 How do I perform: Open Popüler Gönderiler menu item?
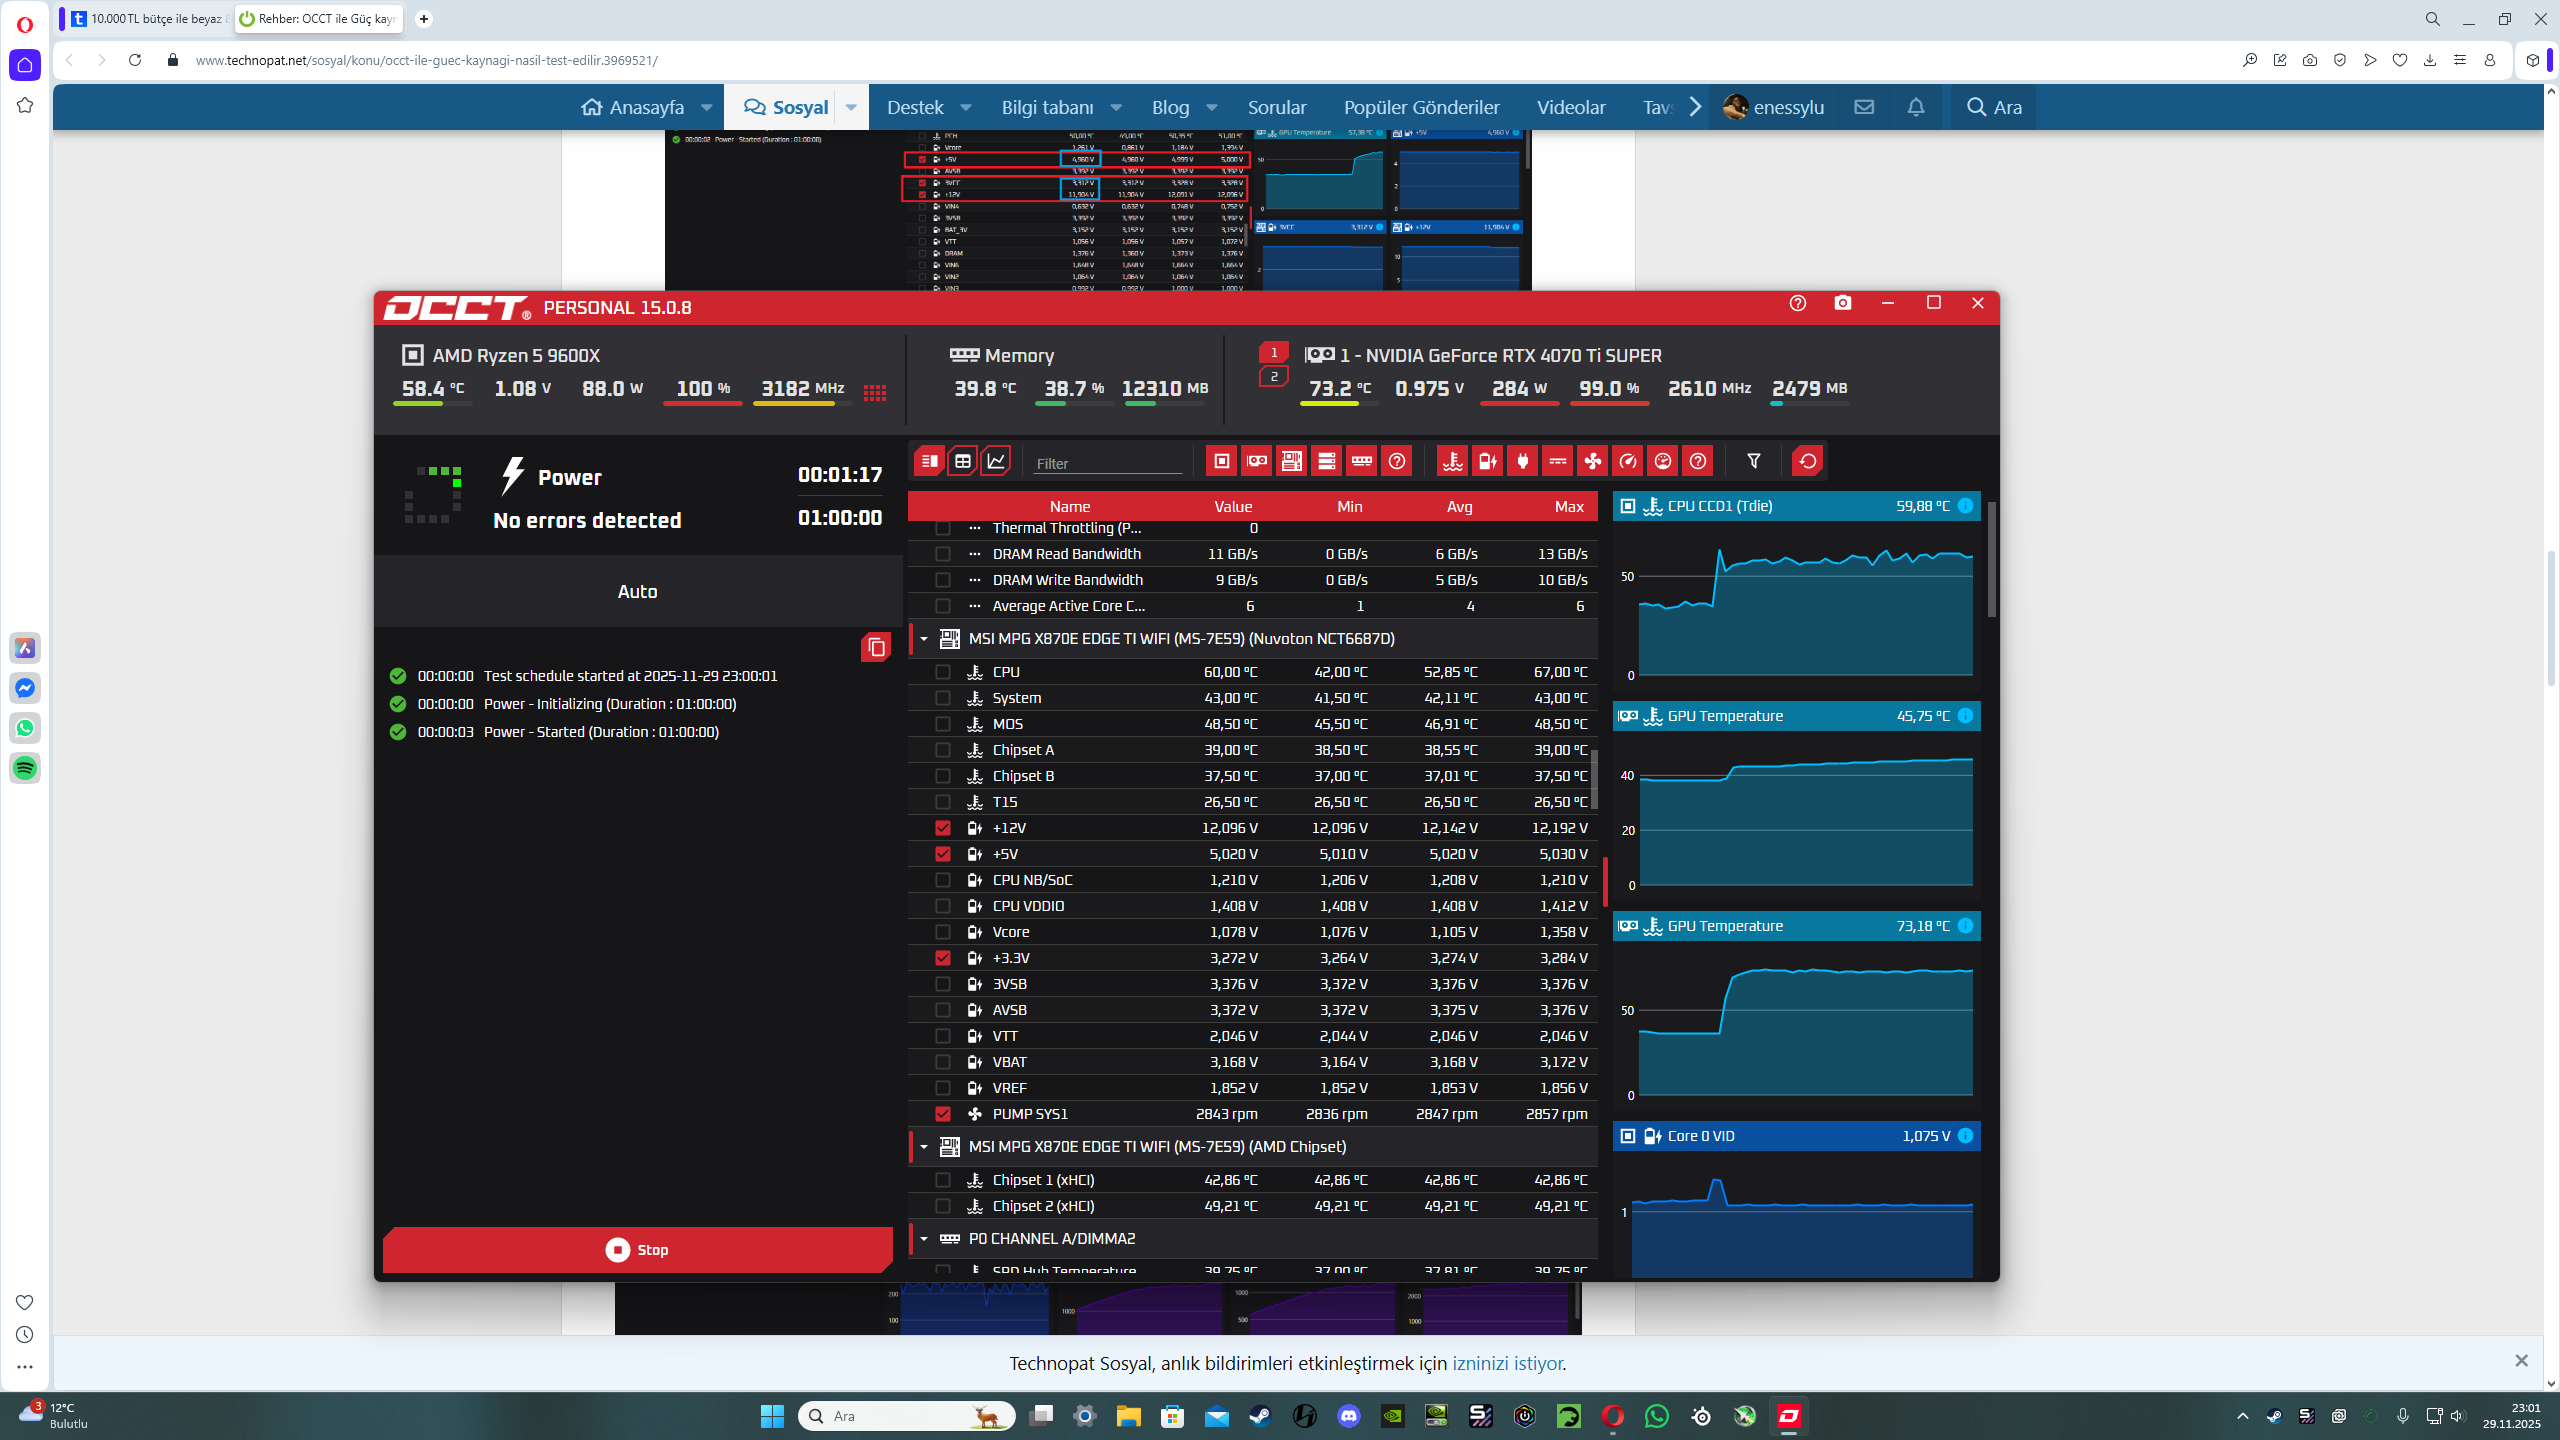(x=1421, y=107)
